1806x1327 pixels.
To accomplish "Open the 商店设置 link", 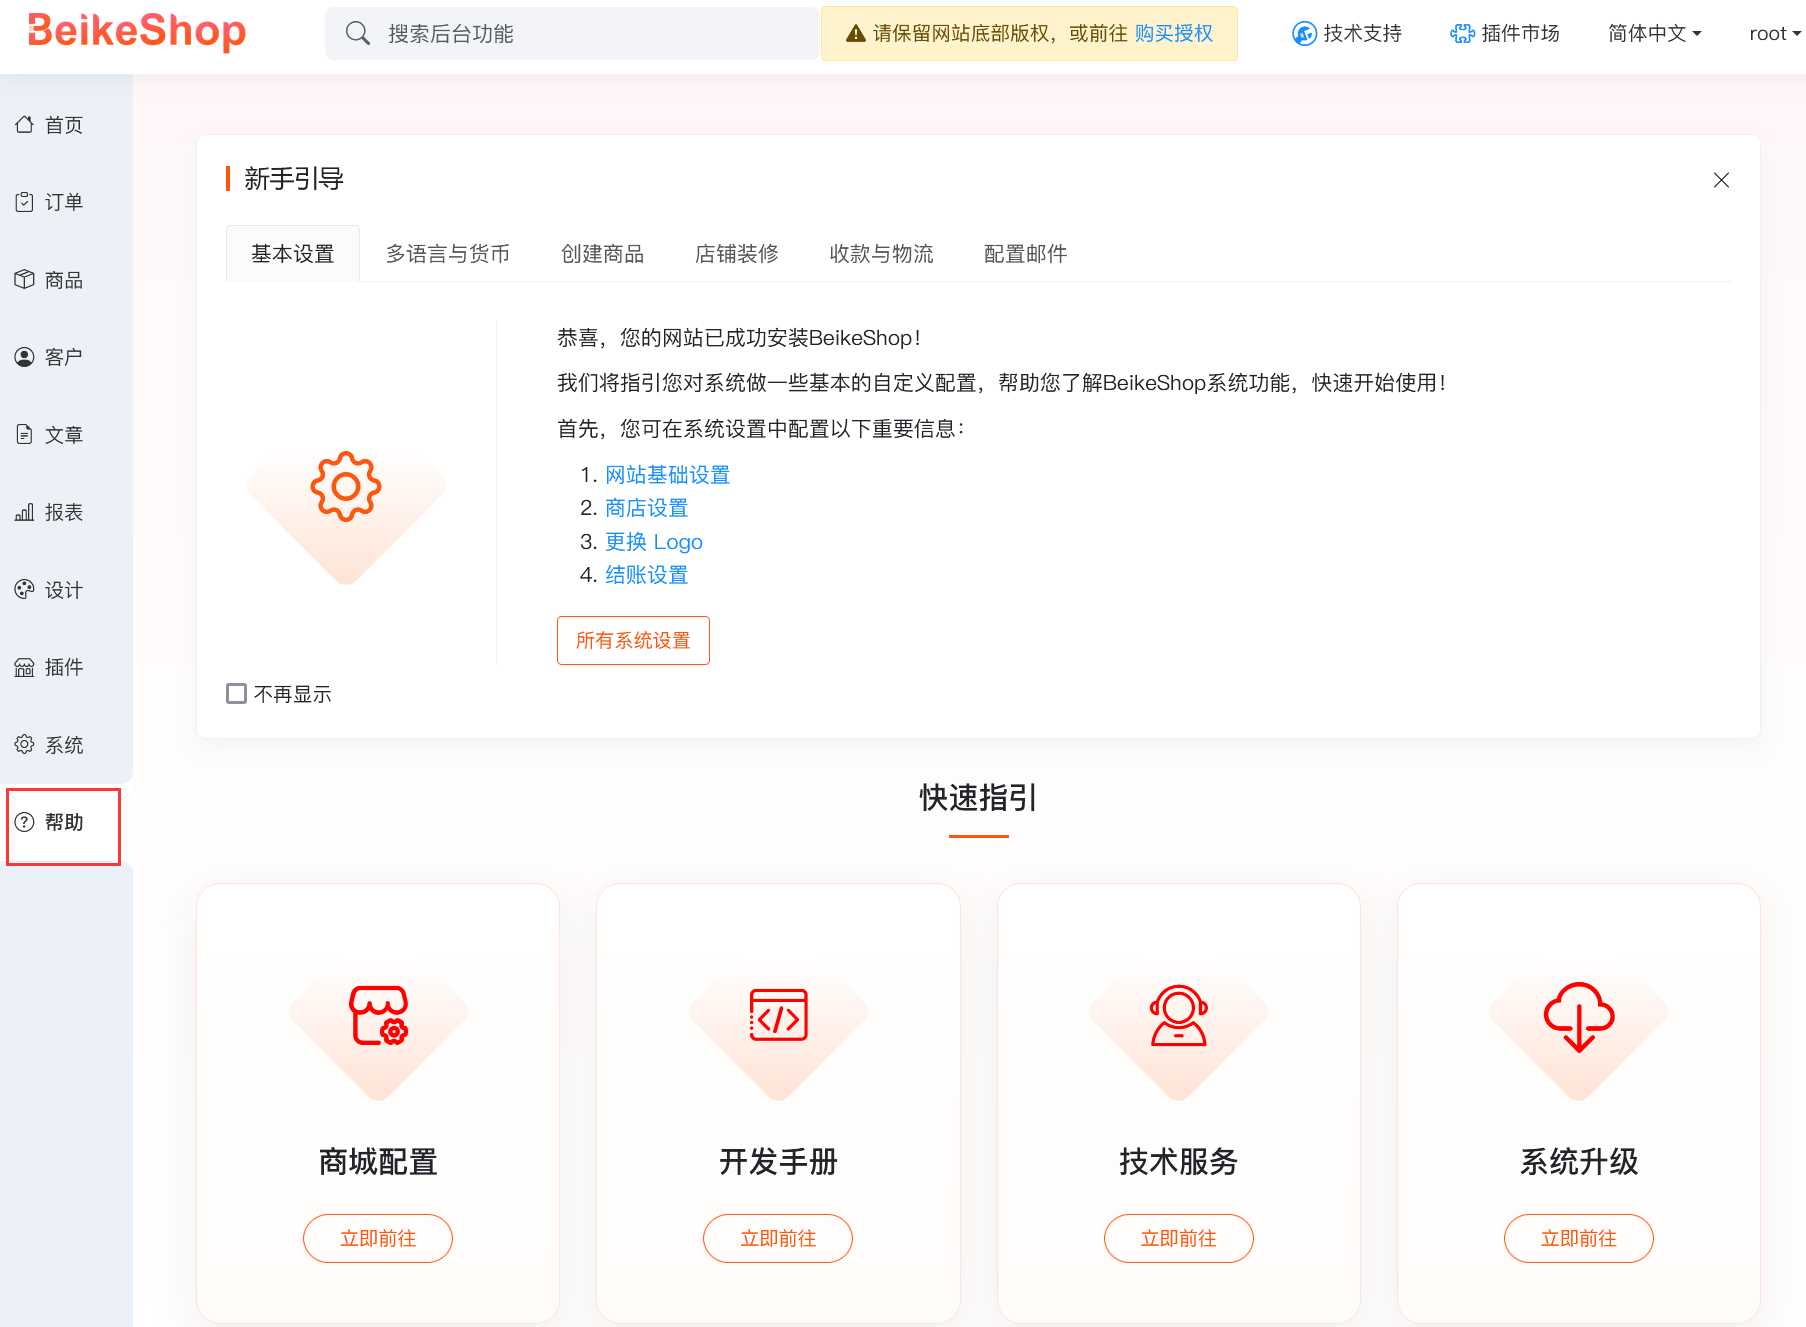I will tap(646, 508).
